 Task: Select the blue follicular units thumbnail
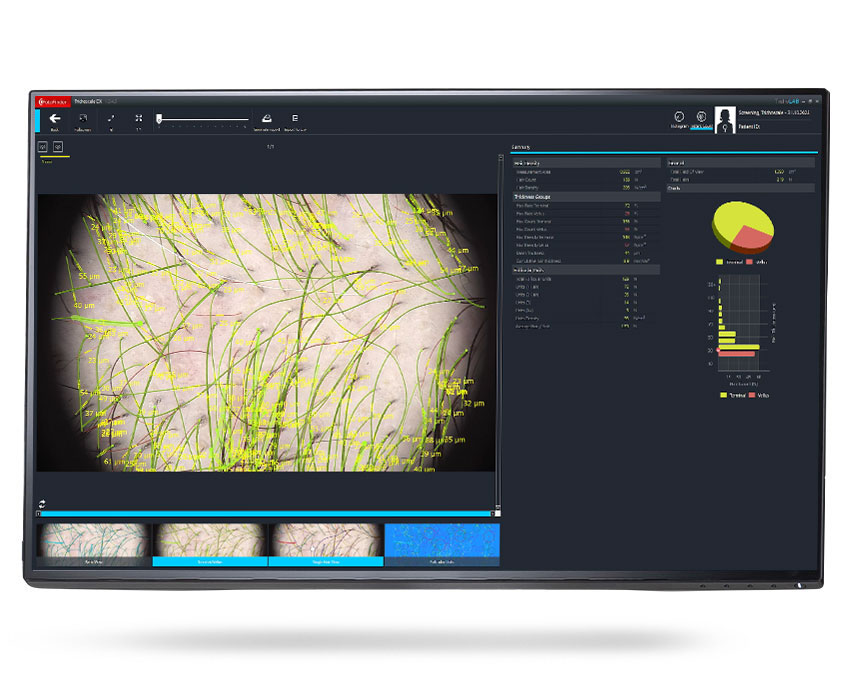click(x=442, y=543)
